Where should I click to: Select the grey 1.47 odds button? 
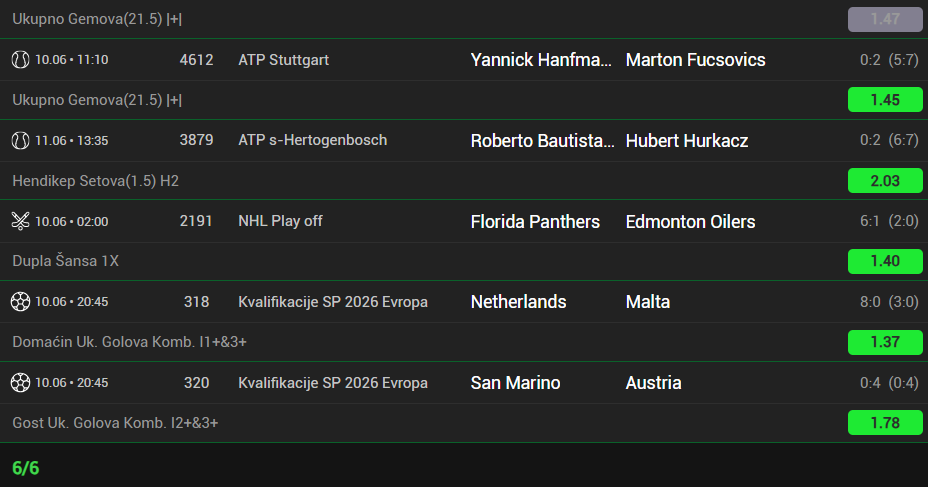[x=885, y=19]
